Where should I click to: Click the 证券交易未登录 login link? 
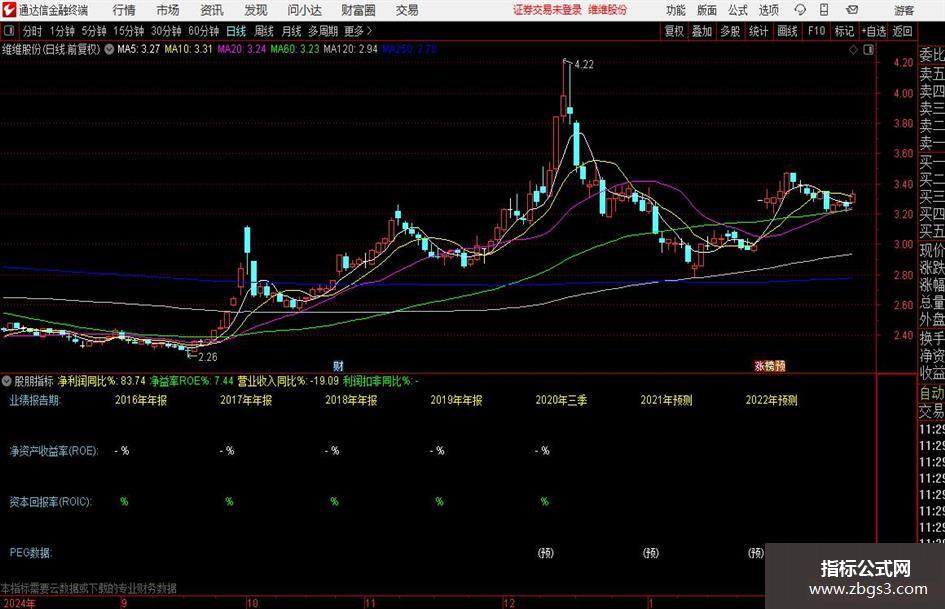point(547,10)
